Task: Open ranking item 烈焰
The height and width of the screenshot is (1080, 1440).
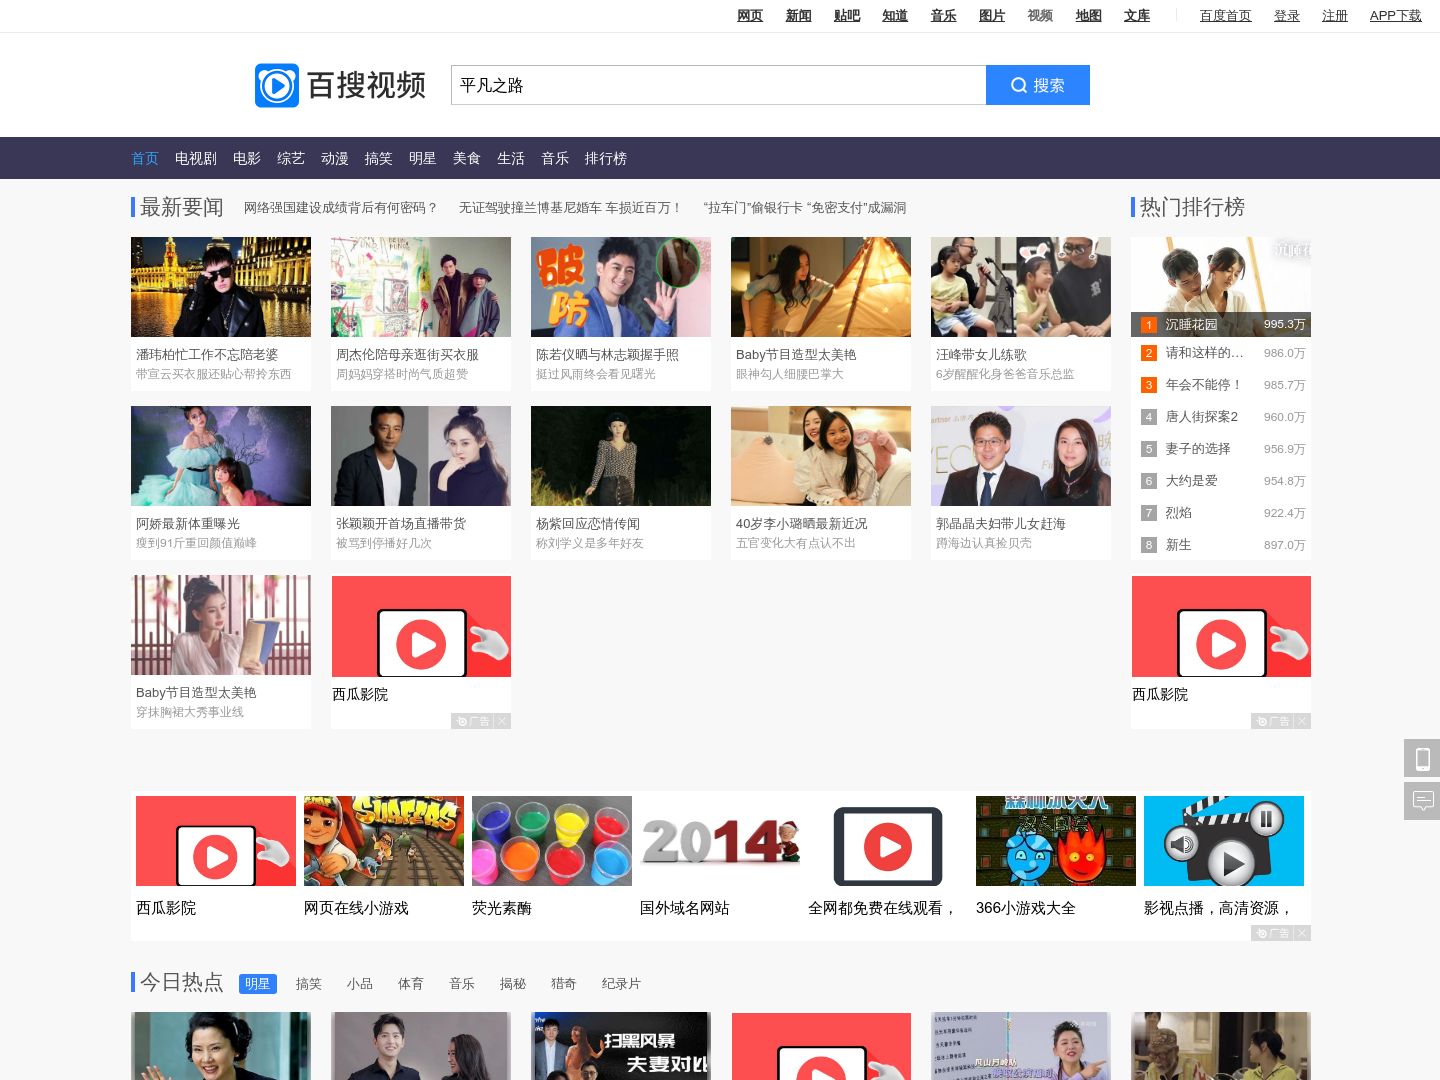Action: point(1178,513)
